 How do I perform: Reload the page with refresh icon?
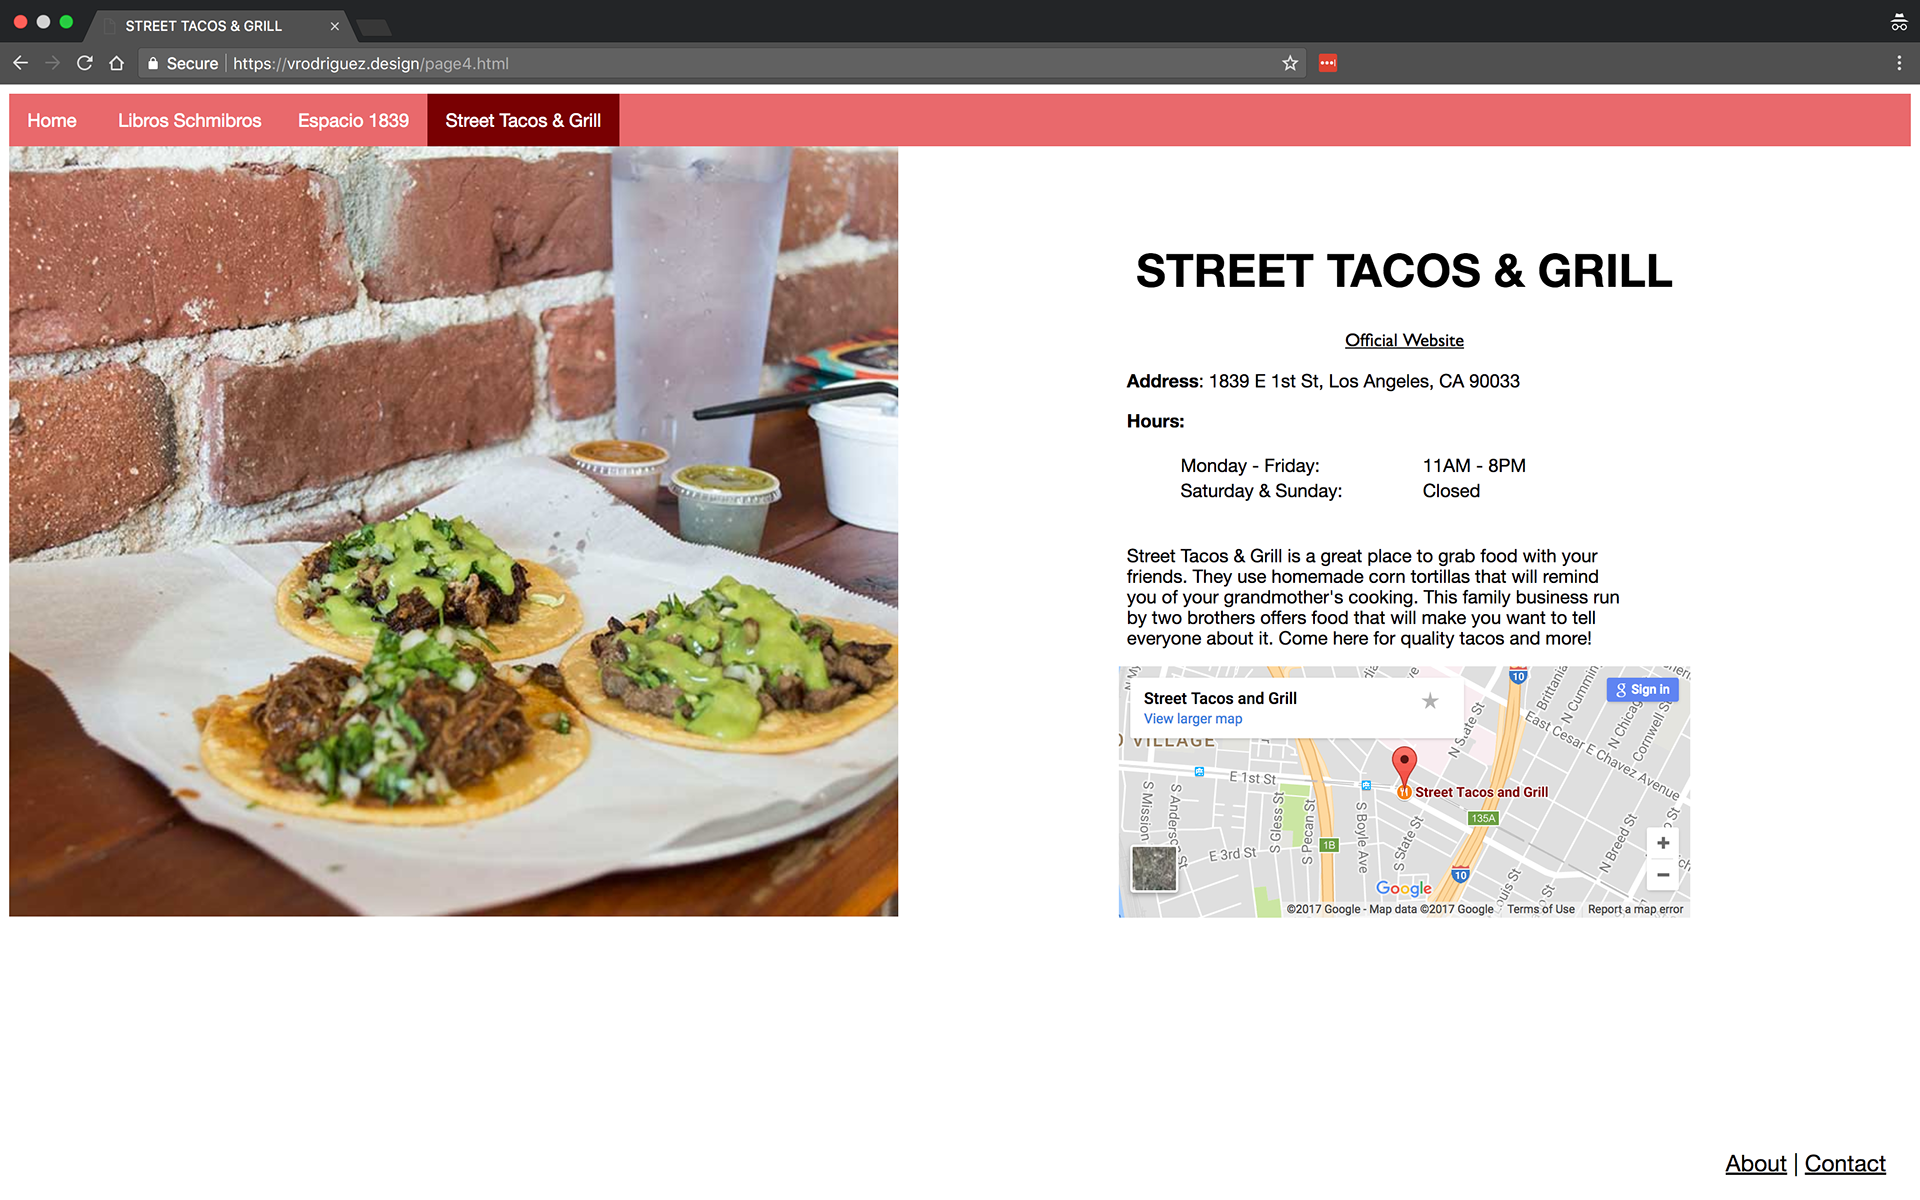tap(85, 63)
